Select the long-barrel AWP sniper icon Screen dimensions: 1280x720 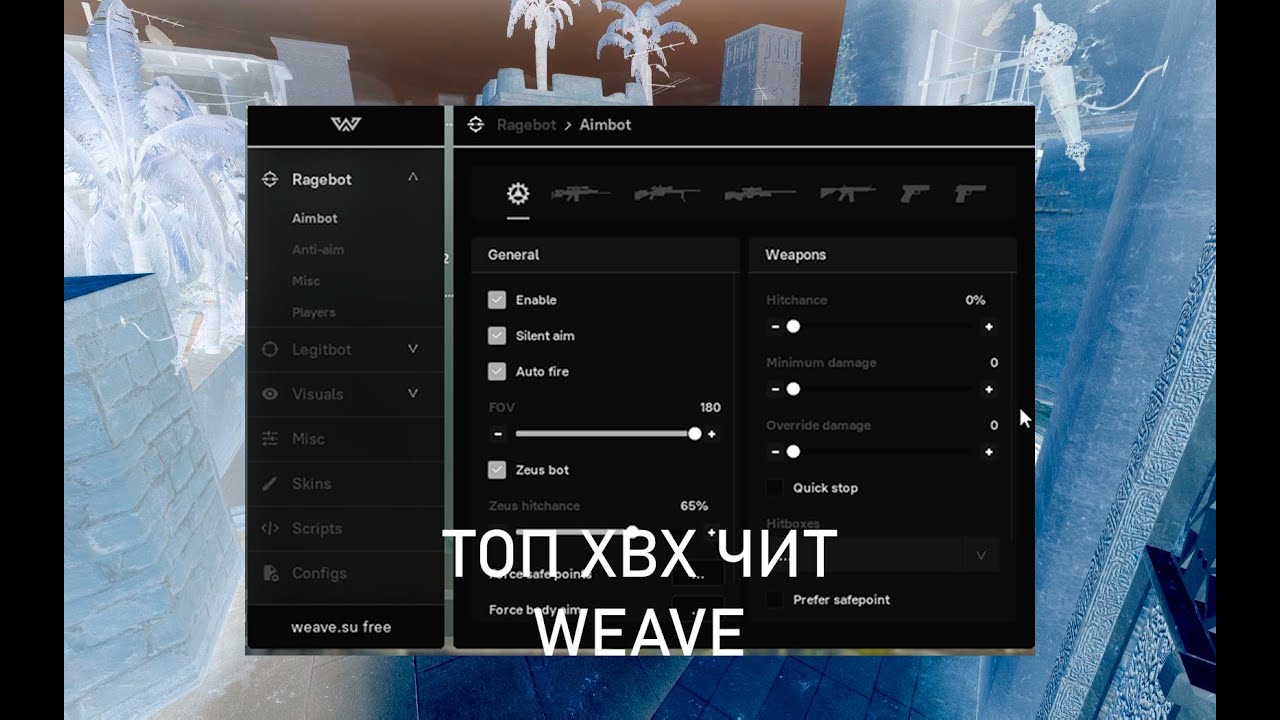click(x=760, y=193)
